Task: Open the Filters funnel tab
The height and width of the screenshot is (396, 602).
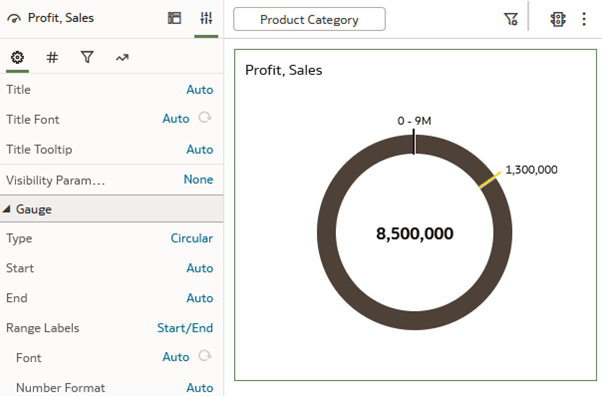Action: [87, 58]
